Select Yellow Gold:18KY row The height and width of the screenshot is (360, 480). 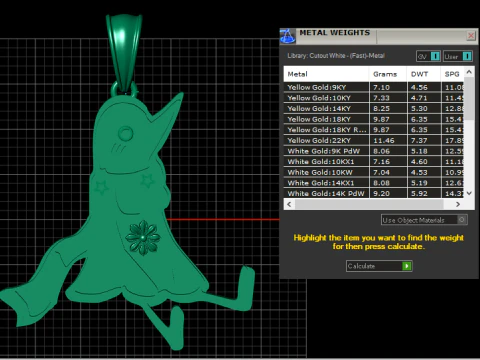[374, 119]
